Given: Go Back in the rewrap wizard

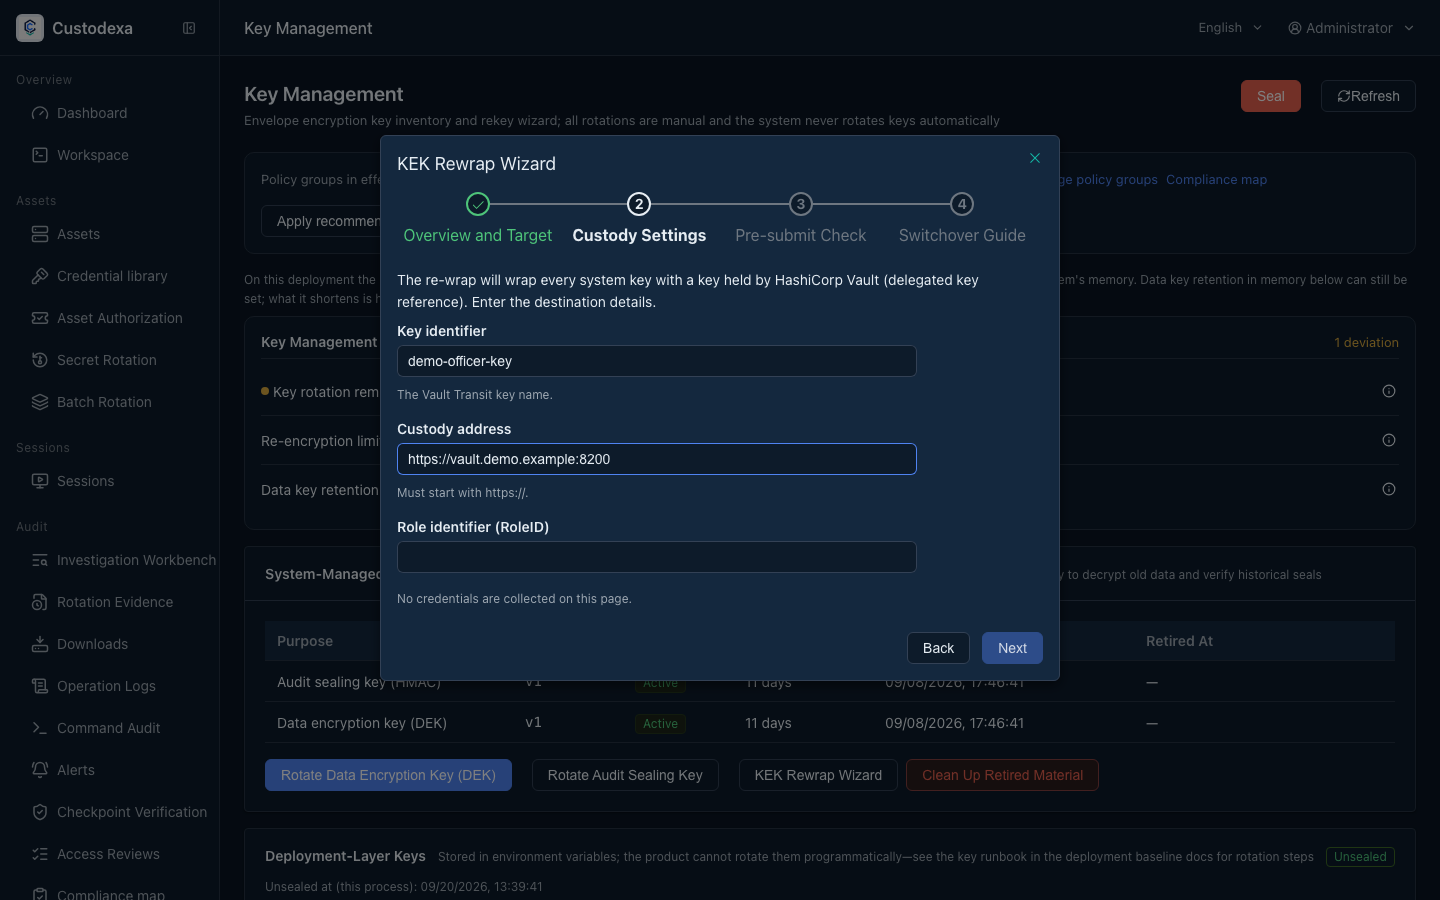Looking at the screenshot, I should (x=938, y=648).
